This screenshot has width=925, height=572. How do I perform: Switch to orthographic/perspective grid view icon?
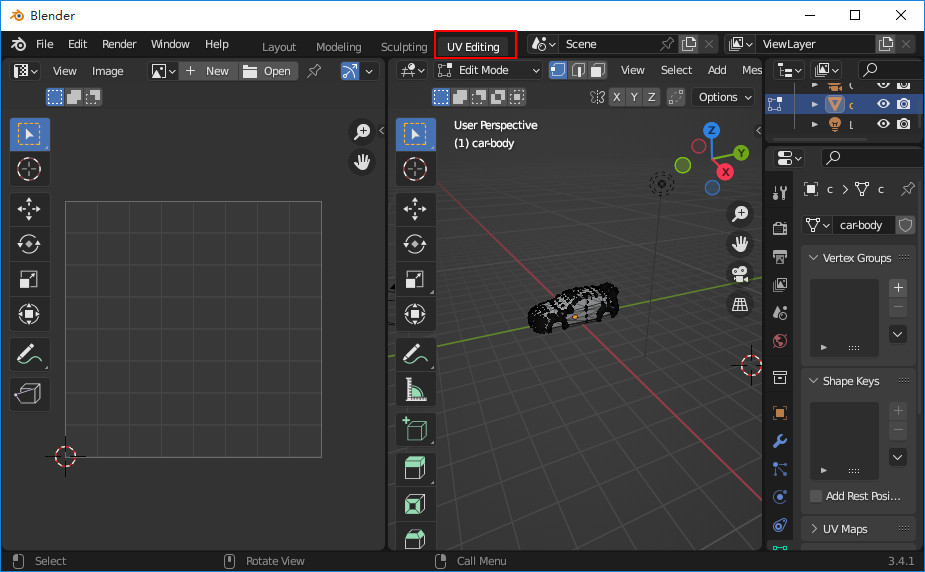(740, 304)
